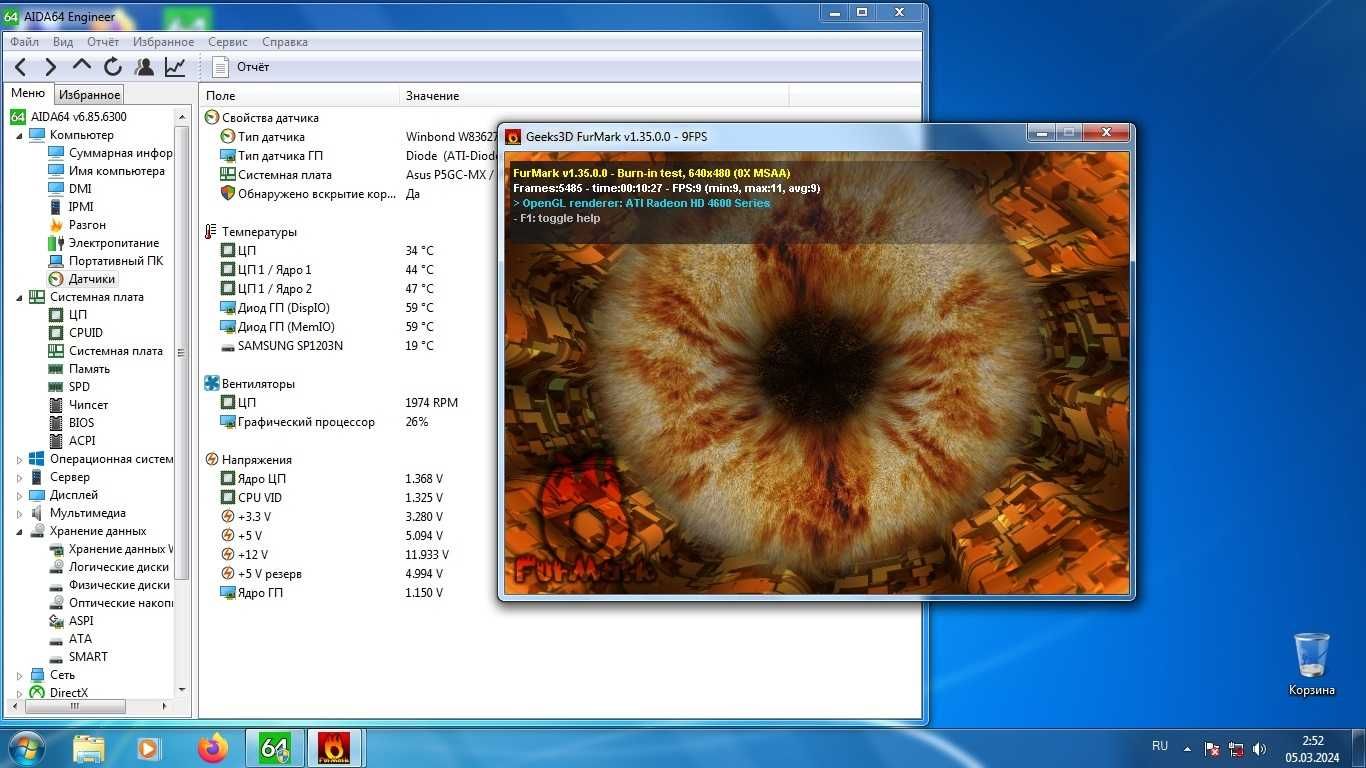Open the Файл menu
1366x768 pixels.
[25, 42]
